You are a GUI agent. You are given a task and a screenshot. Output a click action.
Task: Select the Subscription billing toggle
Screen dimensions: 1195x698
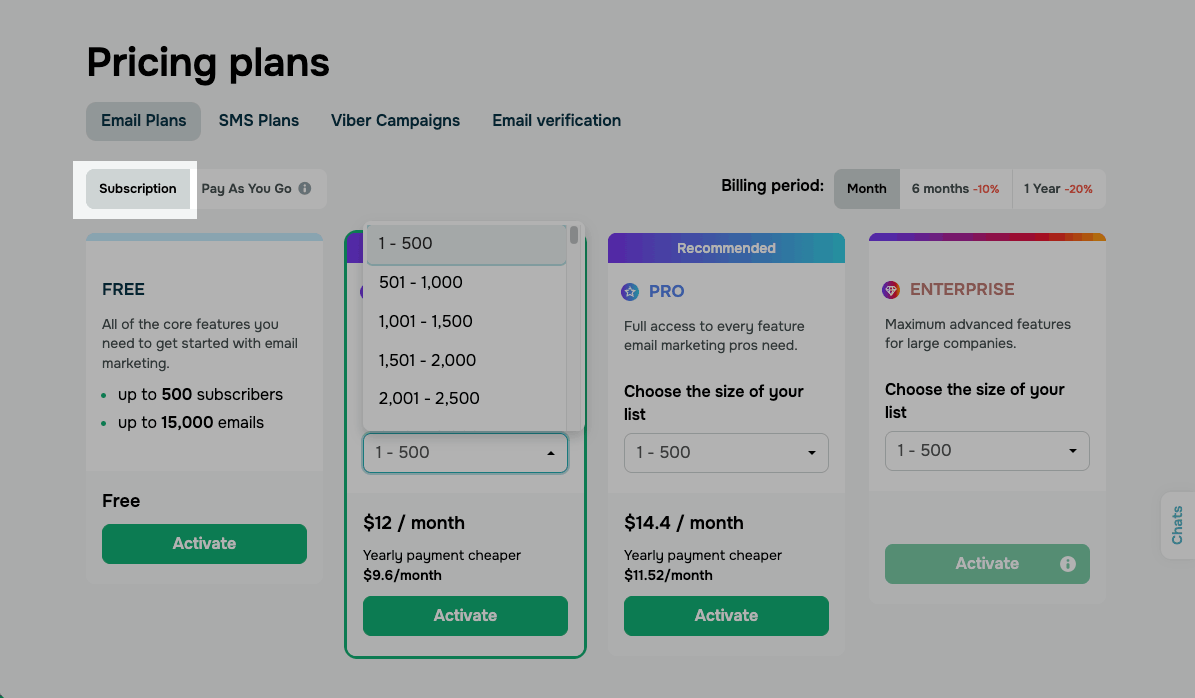pos(138,189)
